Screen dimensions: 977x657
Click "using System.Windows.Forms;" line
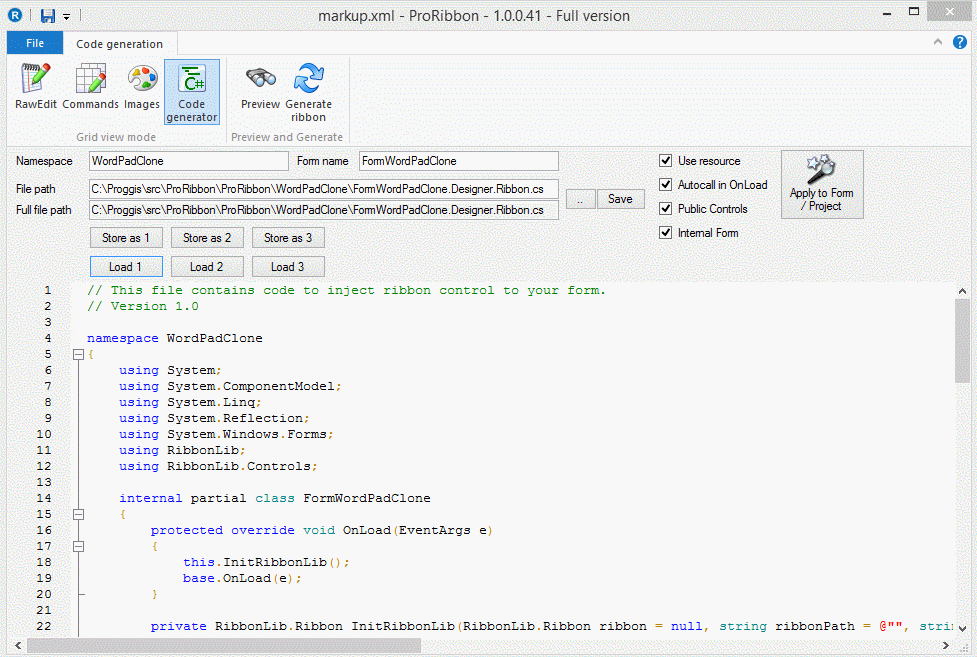(x=226, y=434)
